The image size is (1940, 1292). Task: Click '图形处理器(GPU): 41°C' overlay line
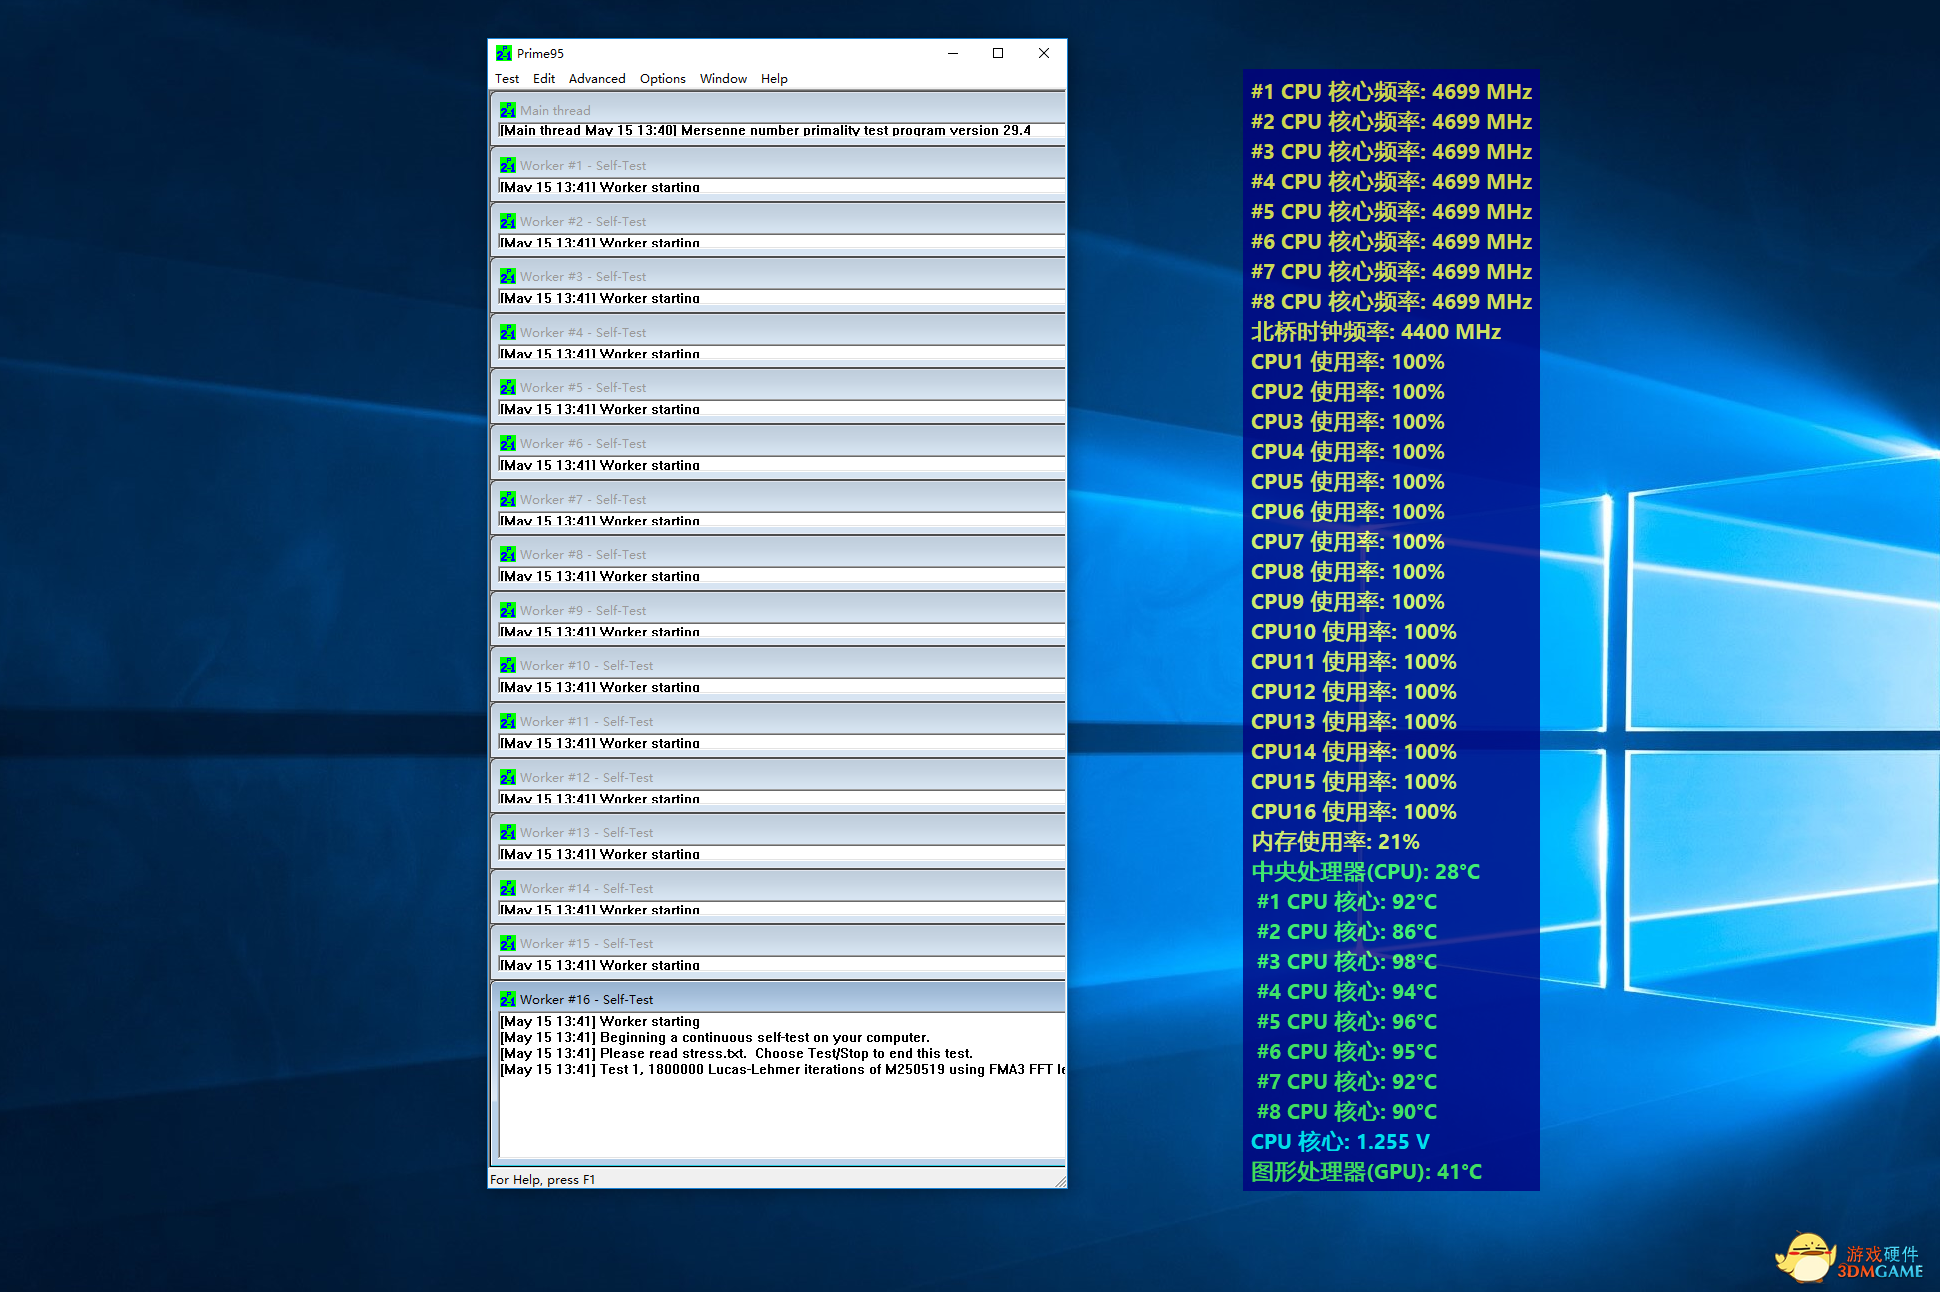click(x=1366, y=1172)
